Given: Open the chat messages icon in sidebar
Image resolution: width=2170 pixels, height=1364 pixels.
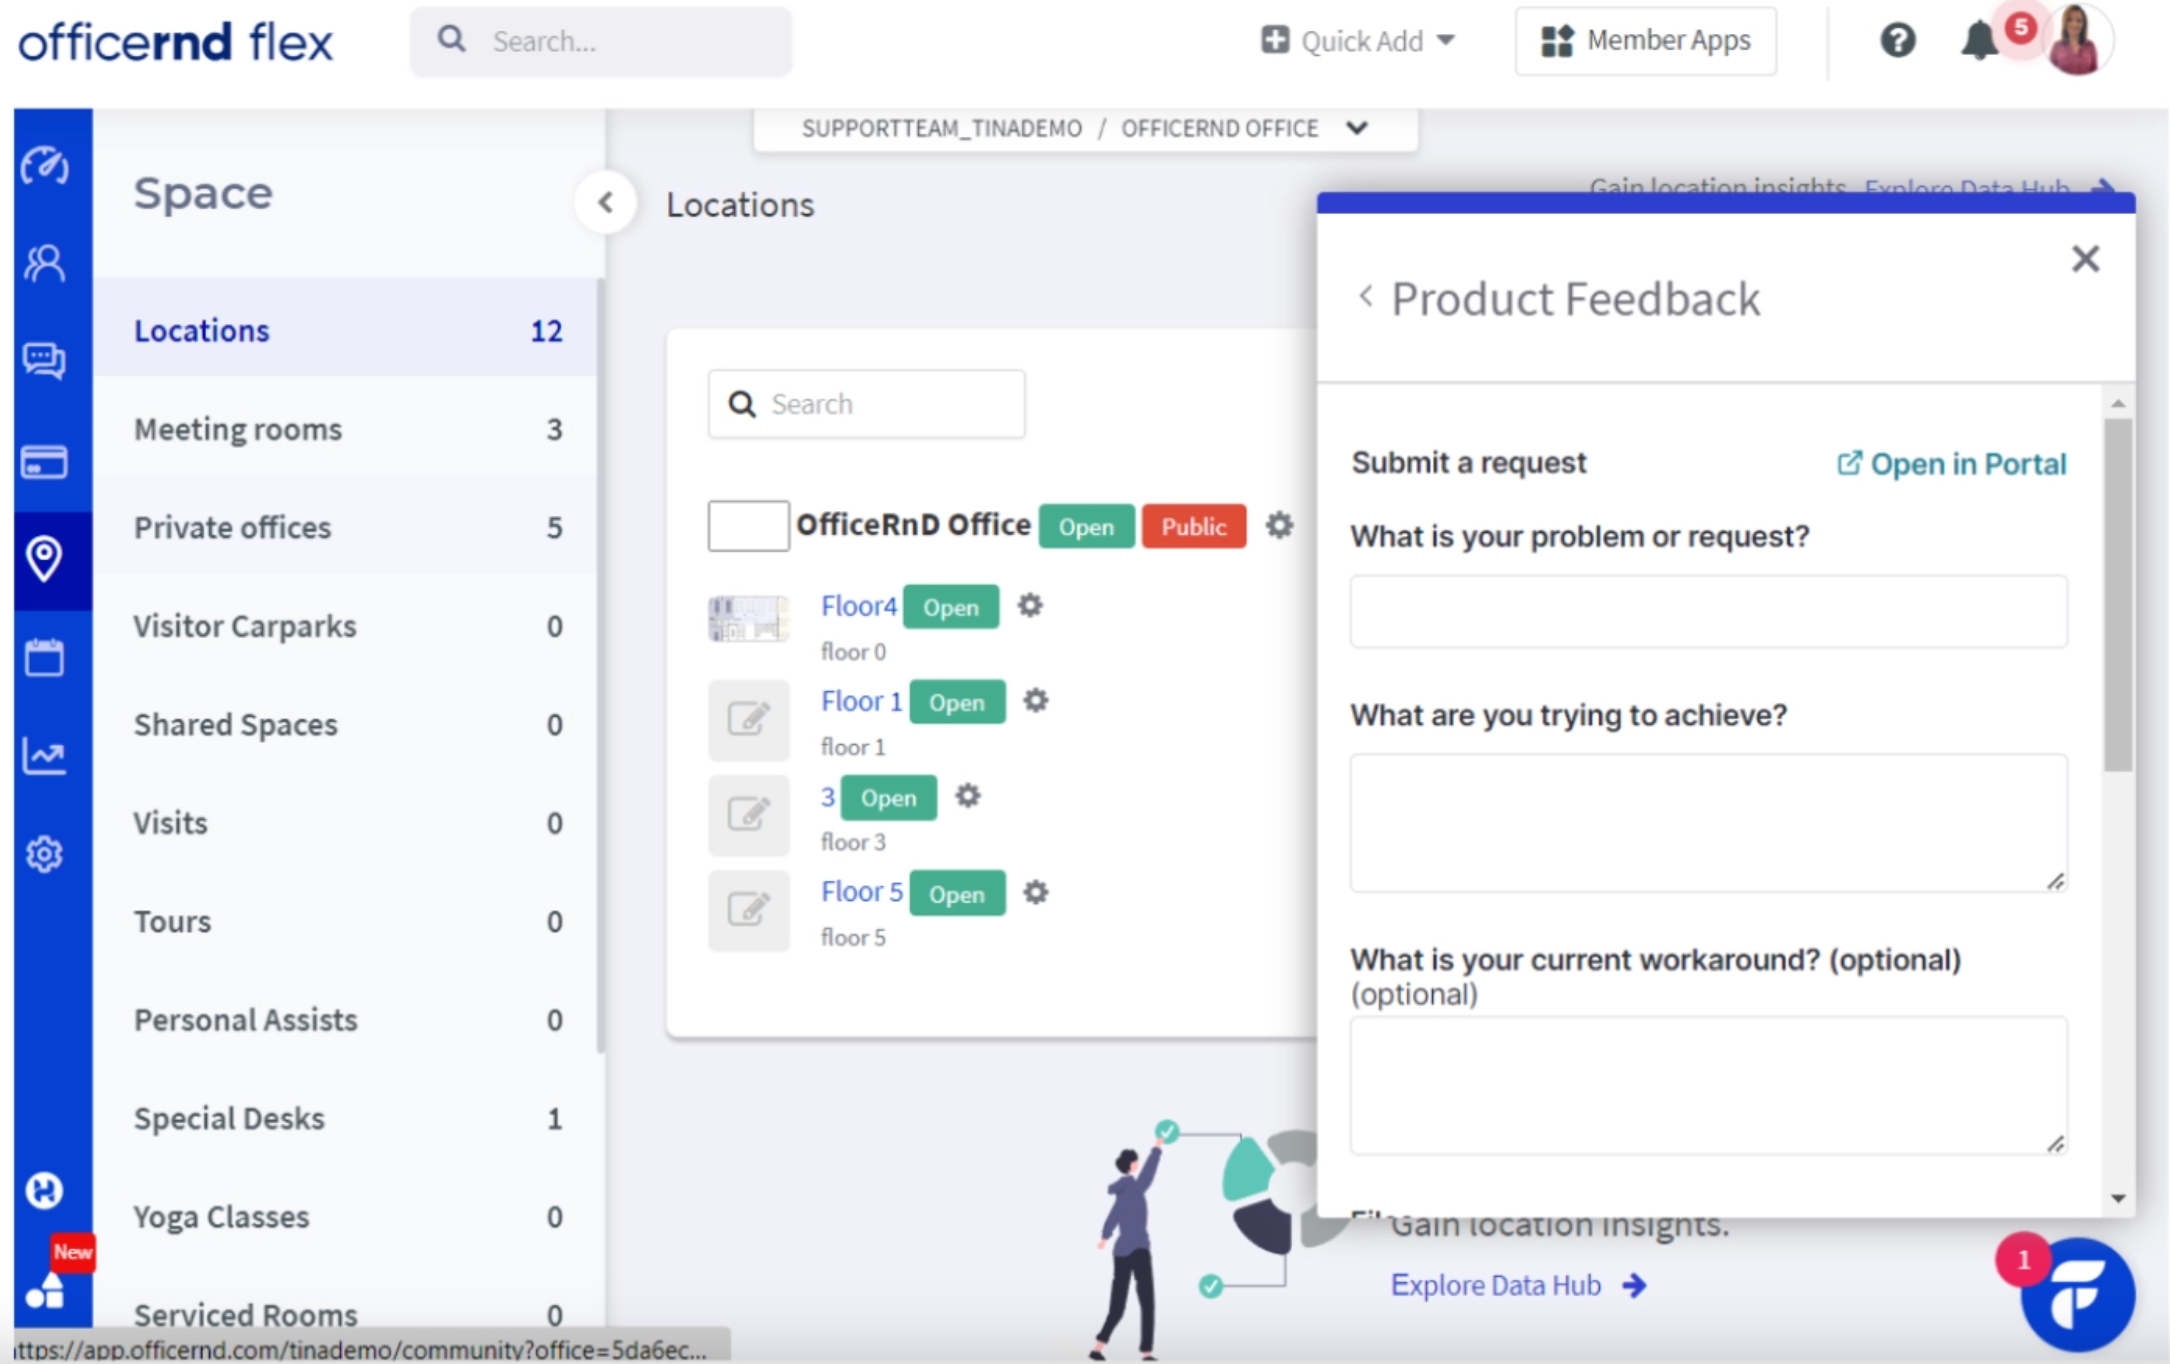Looking at the screenshot, I should (45, 360).
